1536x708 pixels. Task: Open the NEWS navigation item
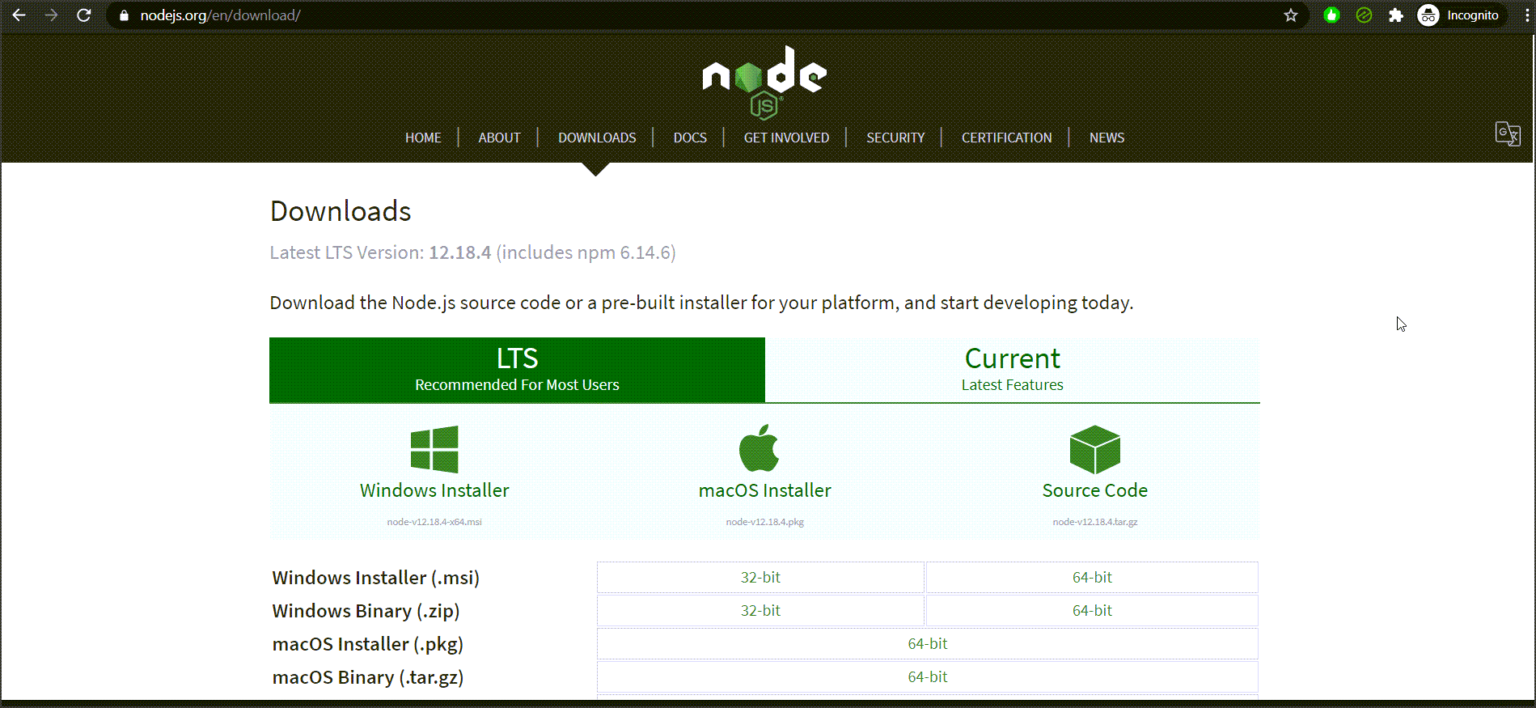(x=1107, y=138)
